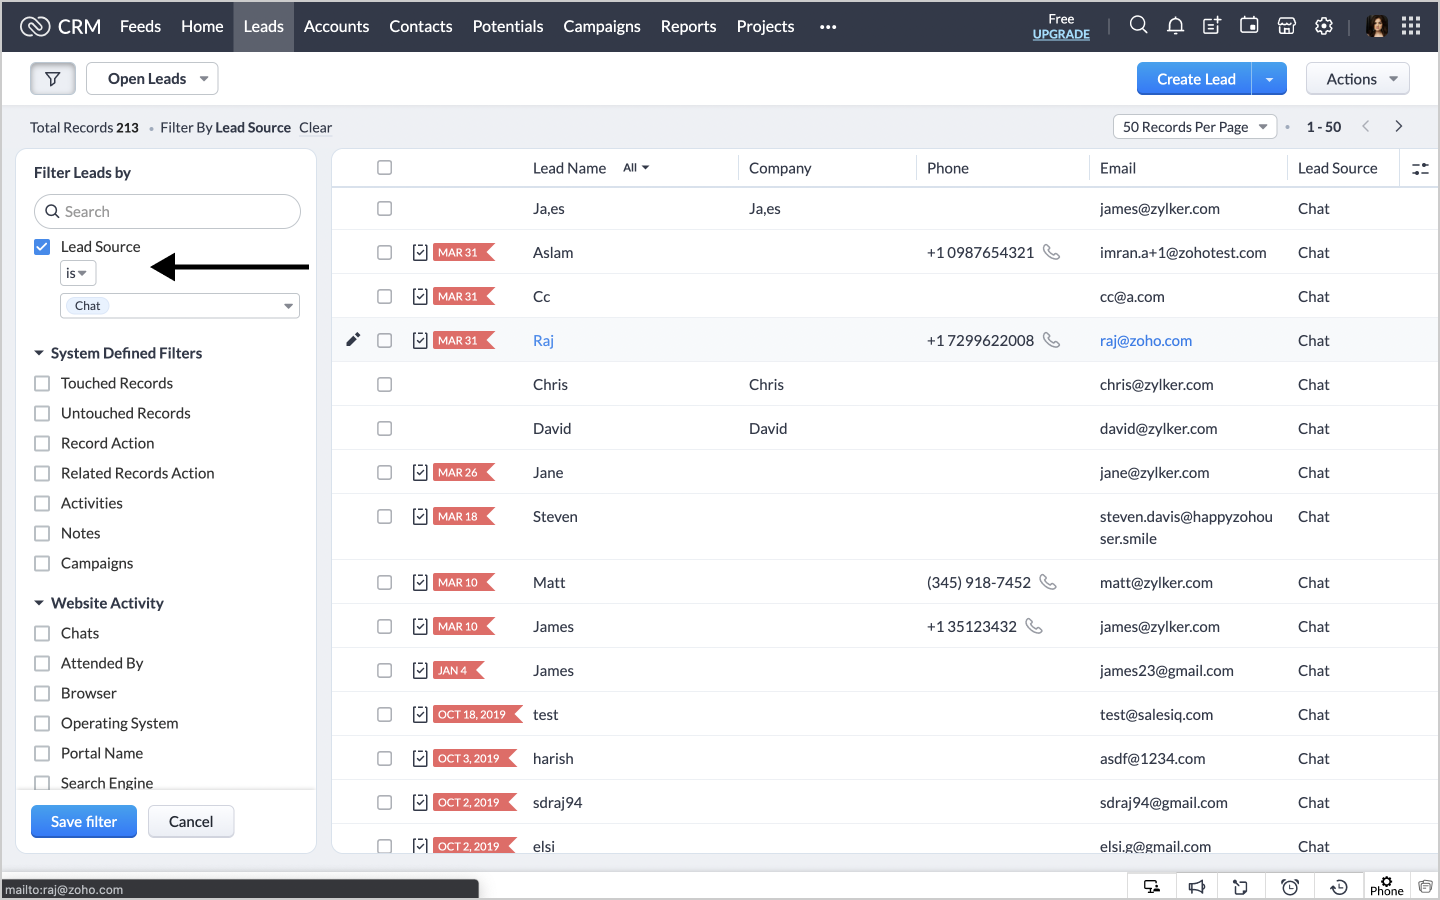Click the Save filter button
1440x900 pixels.
[84, 822]
